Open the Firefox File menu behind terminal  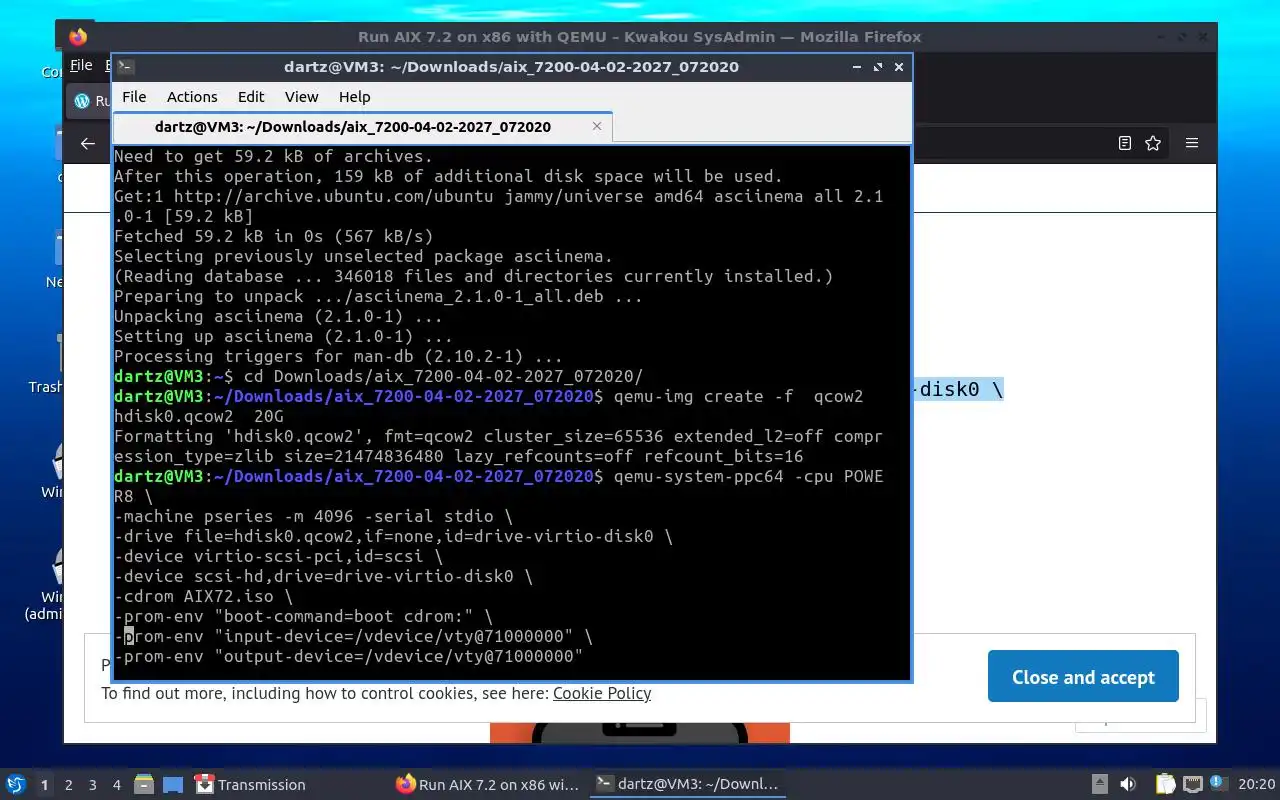coord(81,65)
